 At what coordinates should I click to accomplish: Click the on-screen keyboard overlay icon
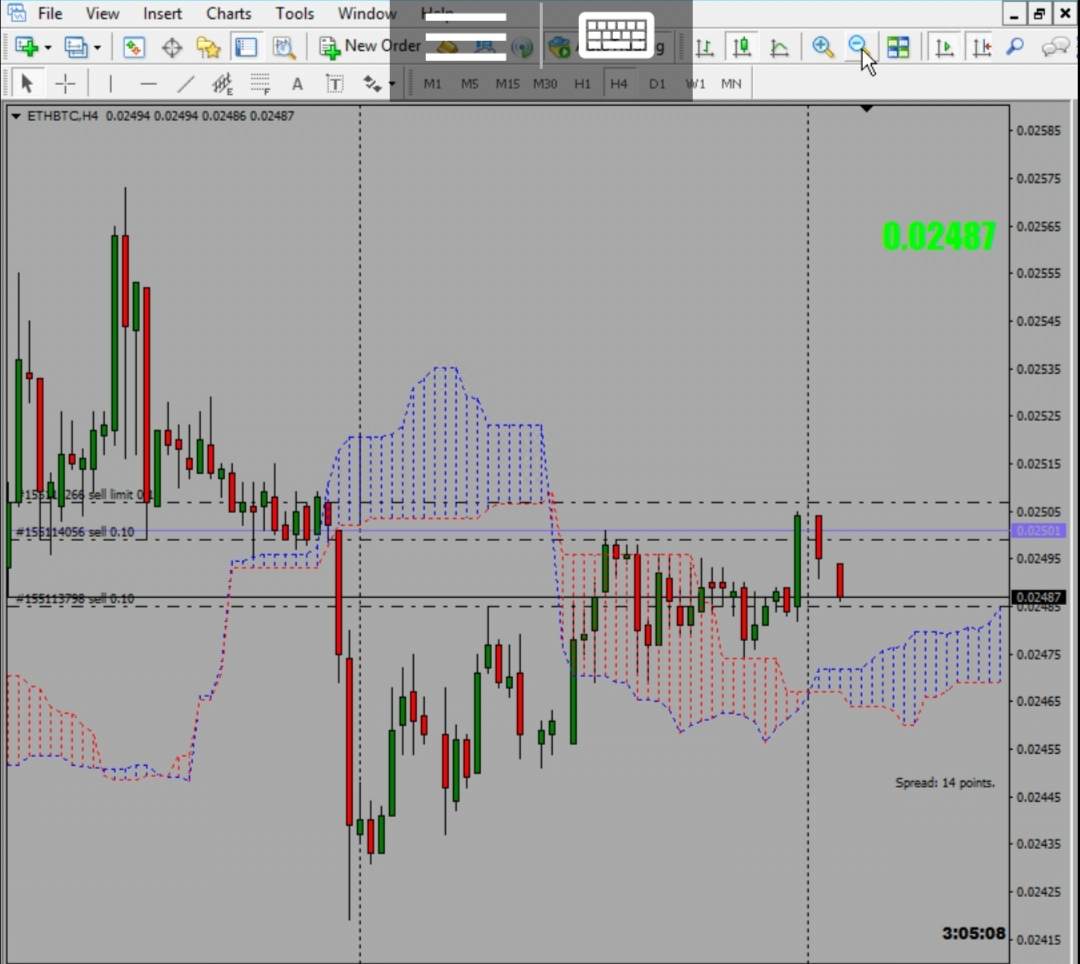[x=616, y=35]
